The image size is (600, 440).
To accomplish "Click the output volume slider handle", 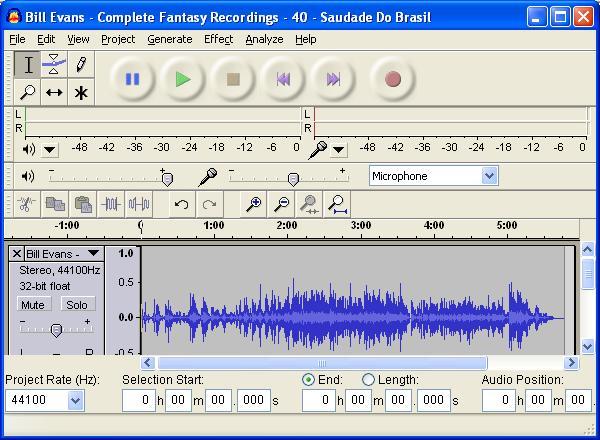I will click(168, 179).
